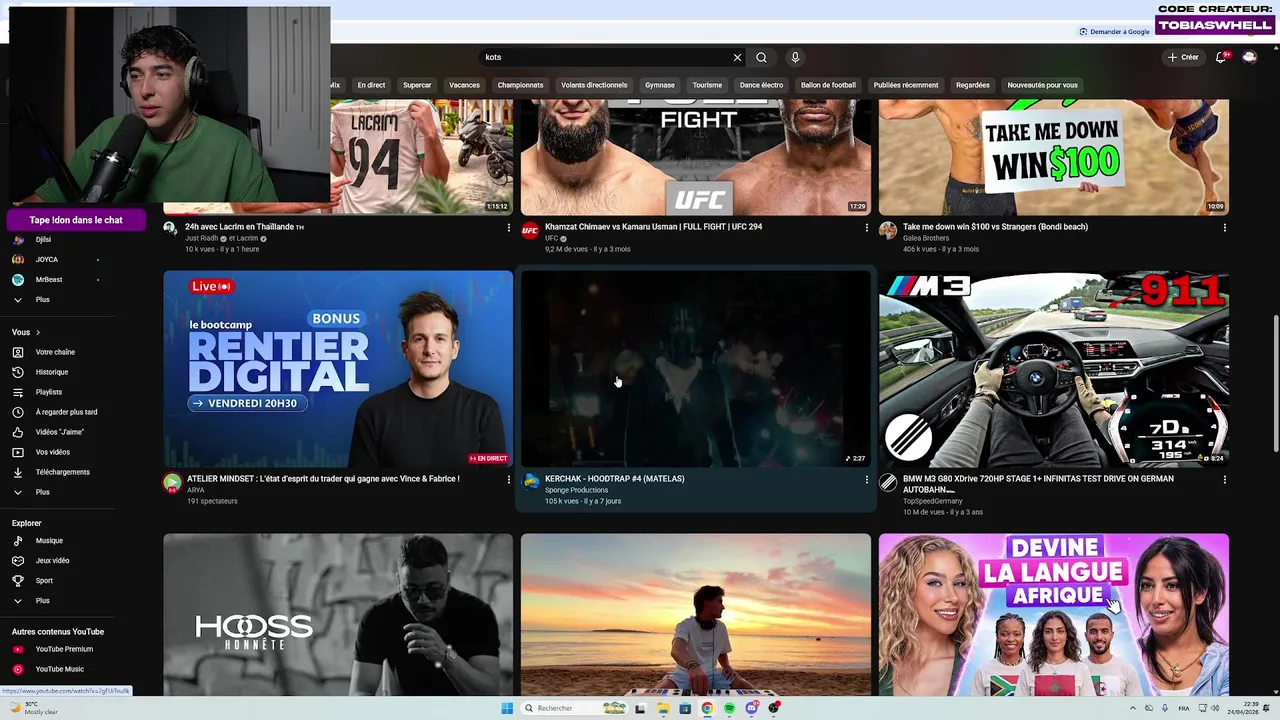This screenshot has height=720, width=1280.
Task: Clear the YouTube search box text
Action: pos(737,57)
